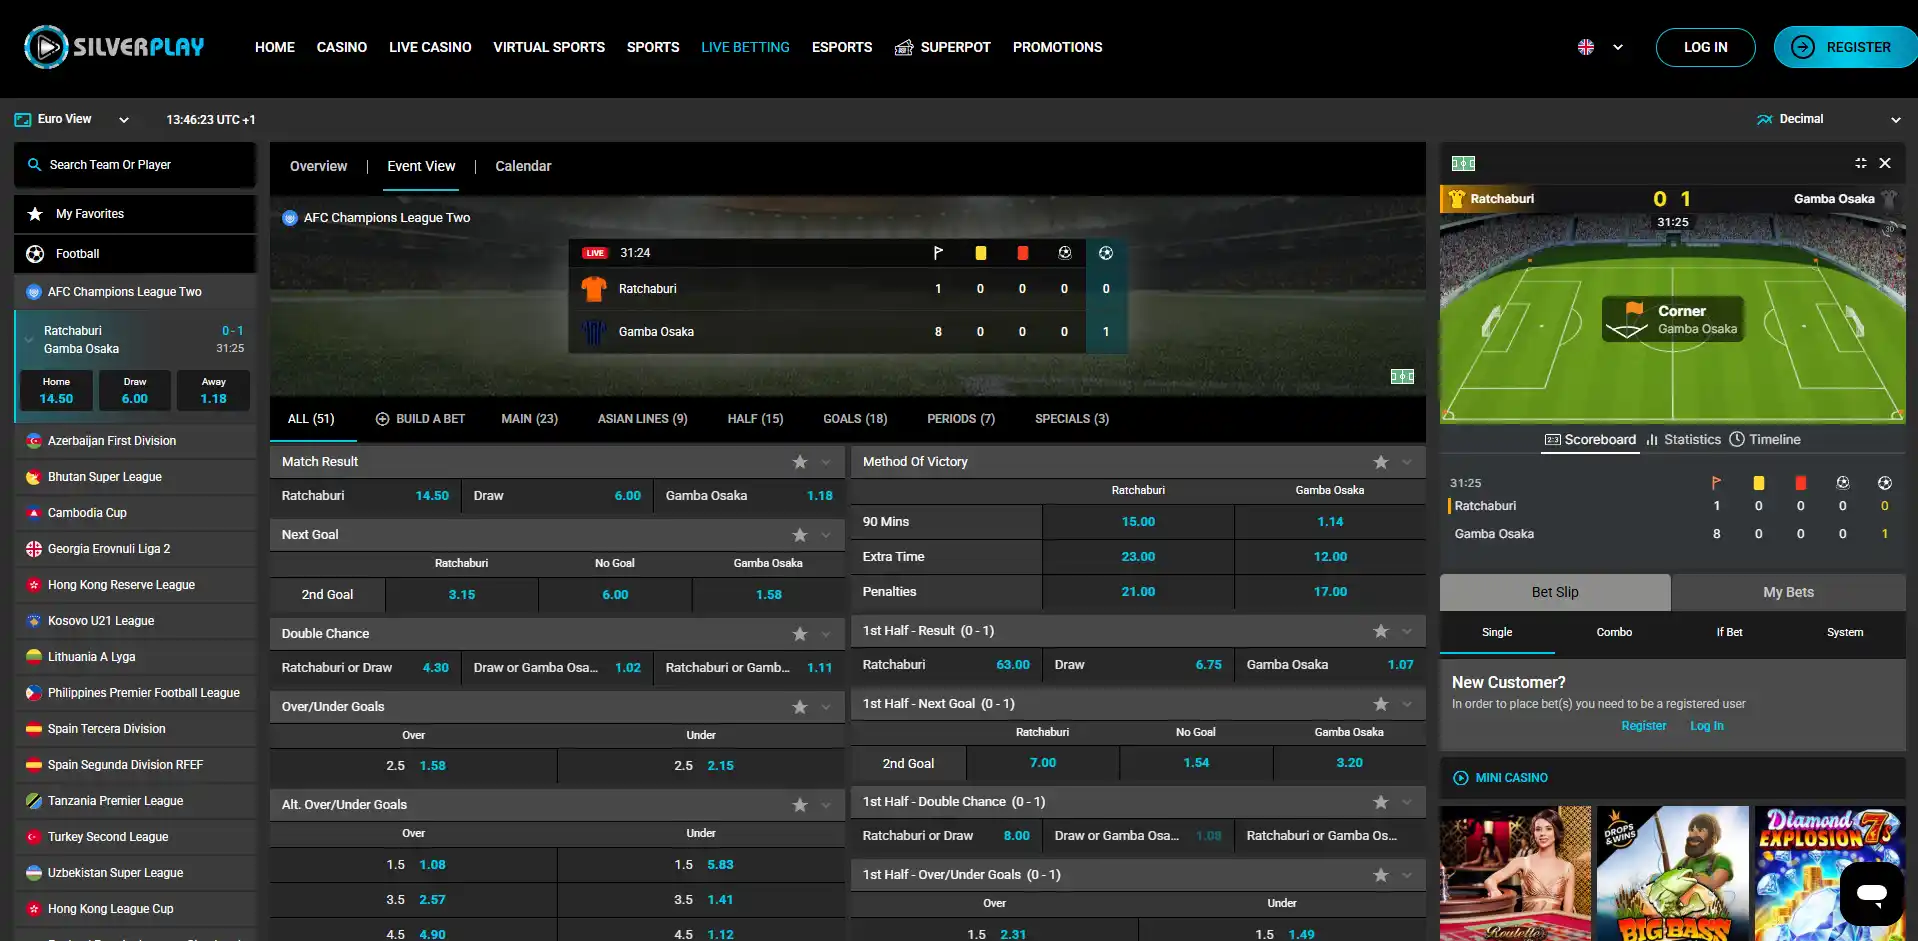Click the pitch view icon on the match banner

point(1402,376)
